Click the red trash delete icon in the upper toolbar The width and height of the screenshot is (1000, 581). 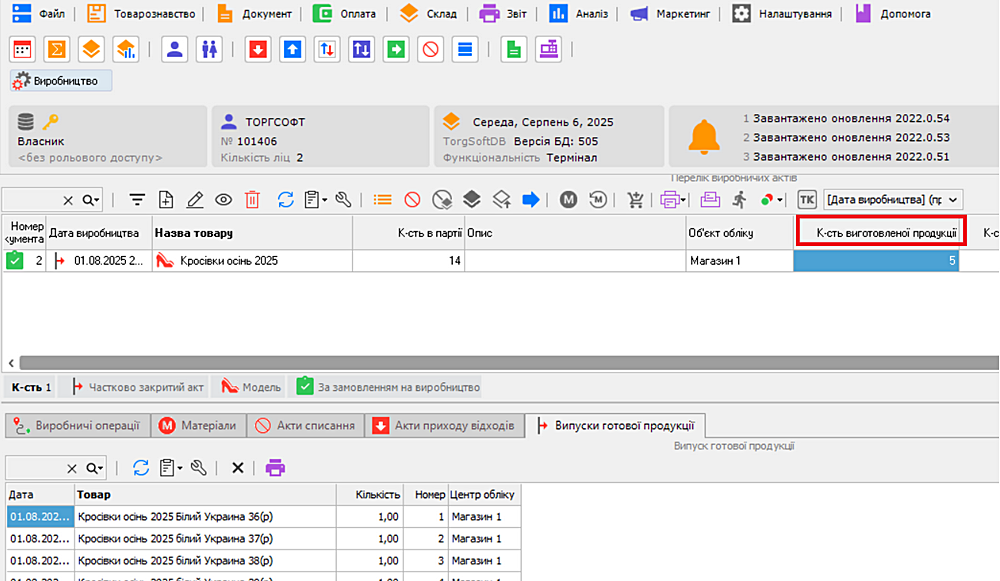252,200
